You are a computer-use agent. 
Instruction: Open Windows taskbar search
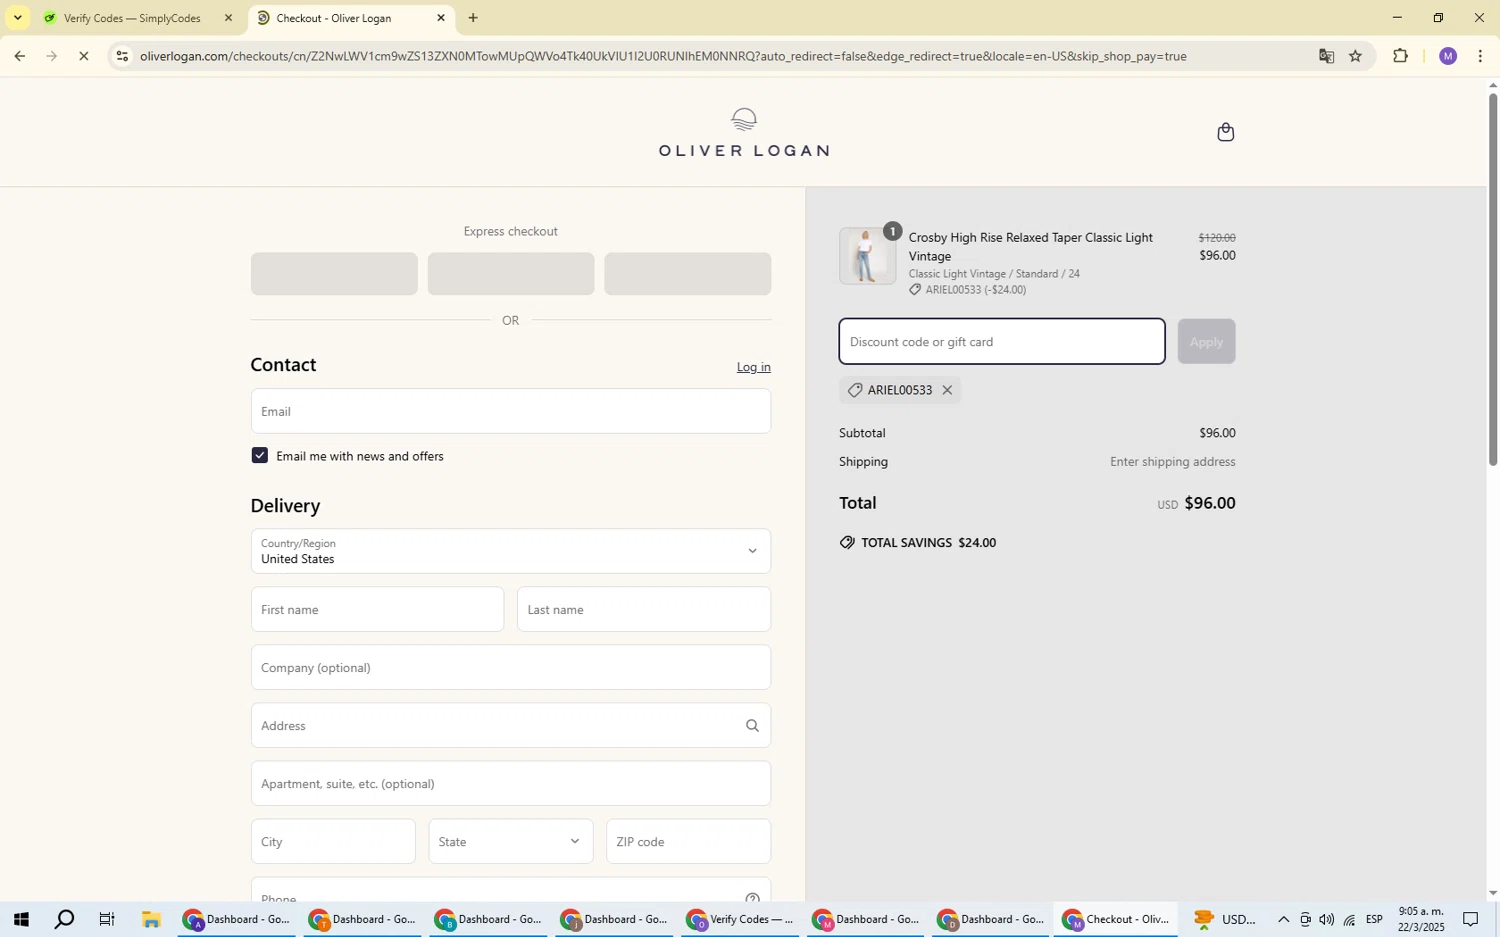pyautogui.click(x=64, y=920)
